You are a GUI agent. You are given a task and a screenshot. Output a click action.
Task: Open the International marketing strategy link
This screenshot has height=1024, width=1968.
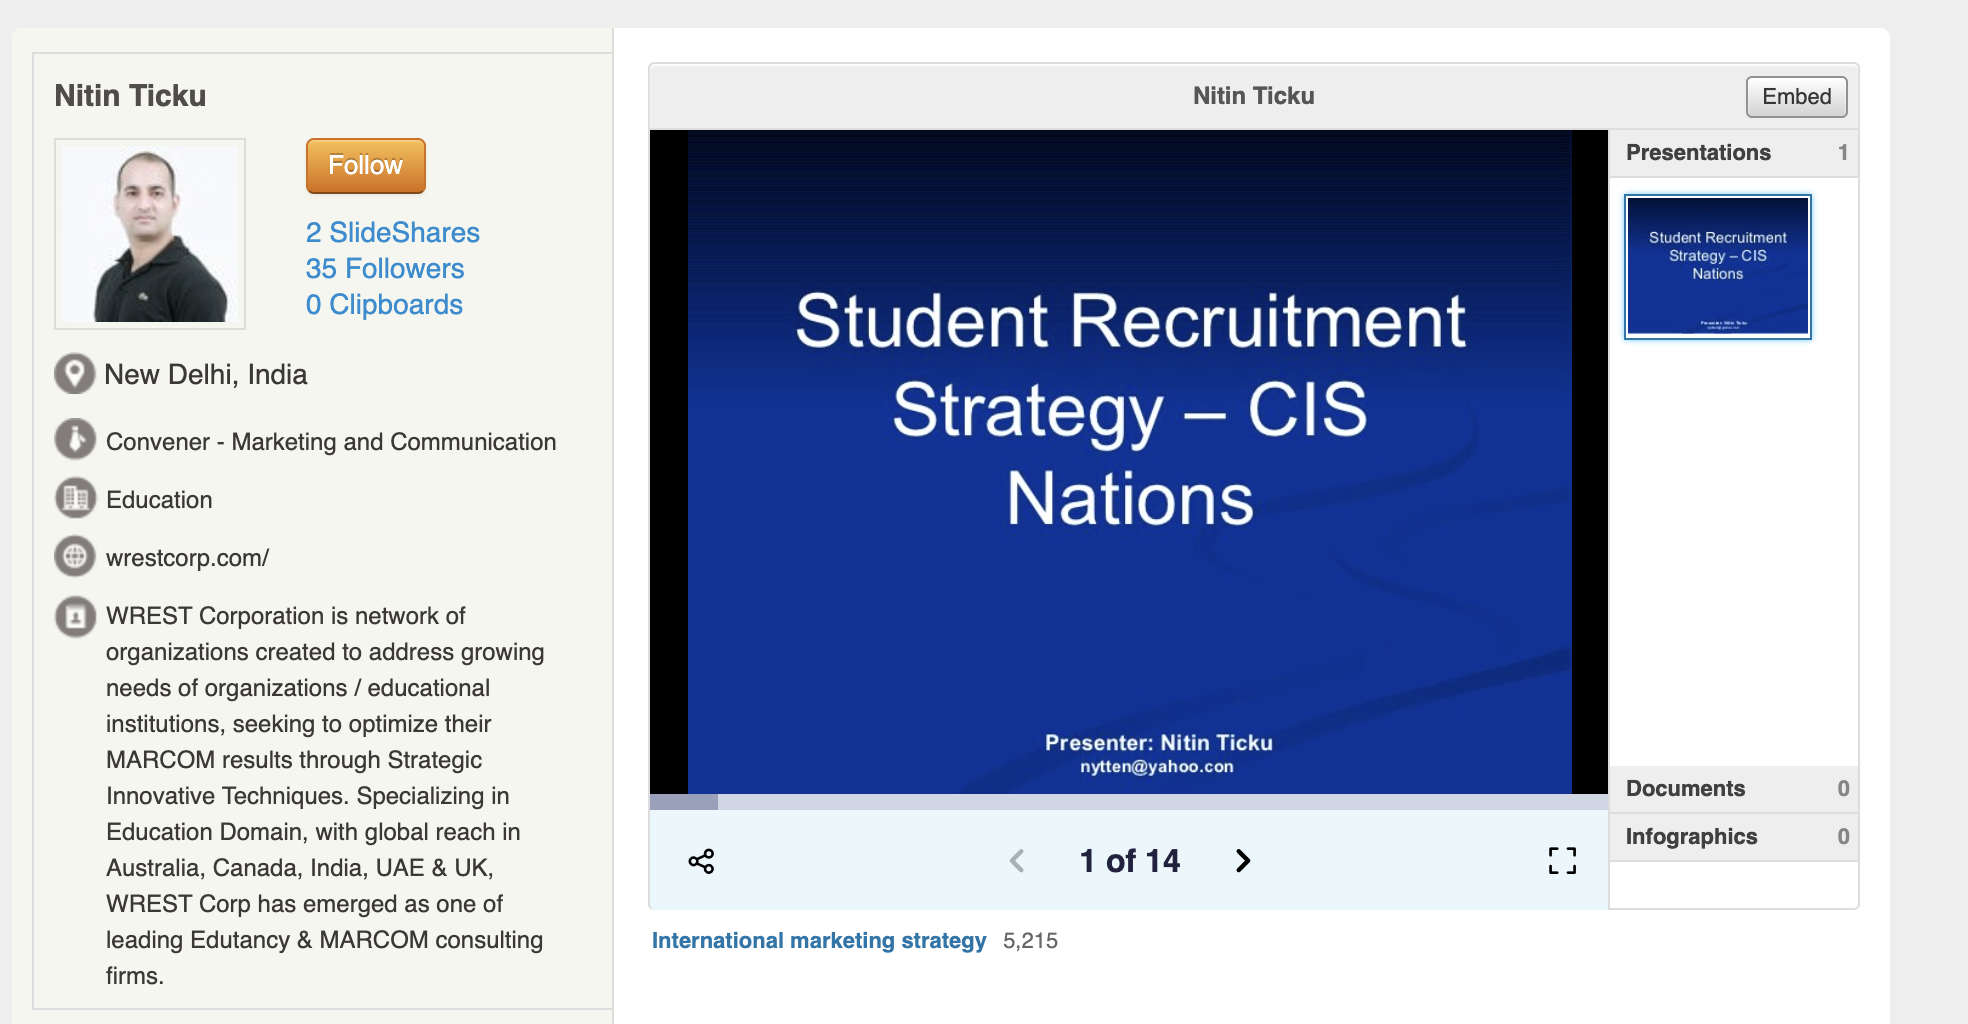coord(819,941)
